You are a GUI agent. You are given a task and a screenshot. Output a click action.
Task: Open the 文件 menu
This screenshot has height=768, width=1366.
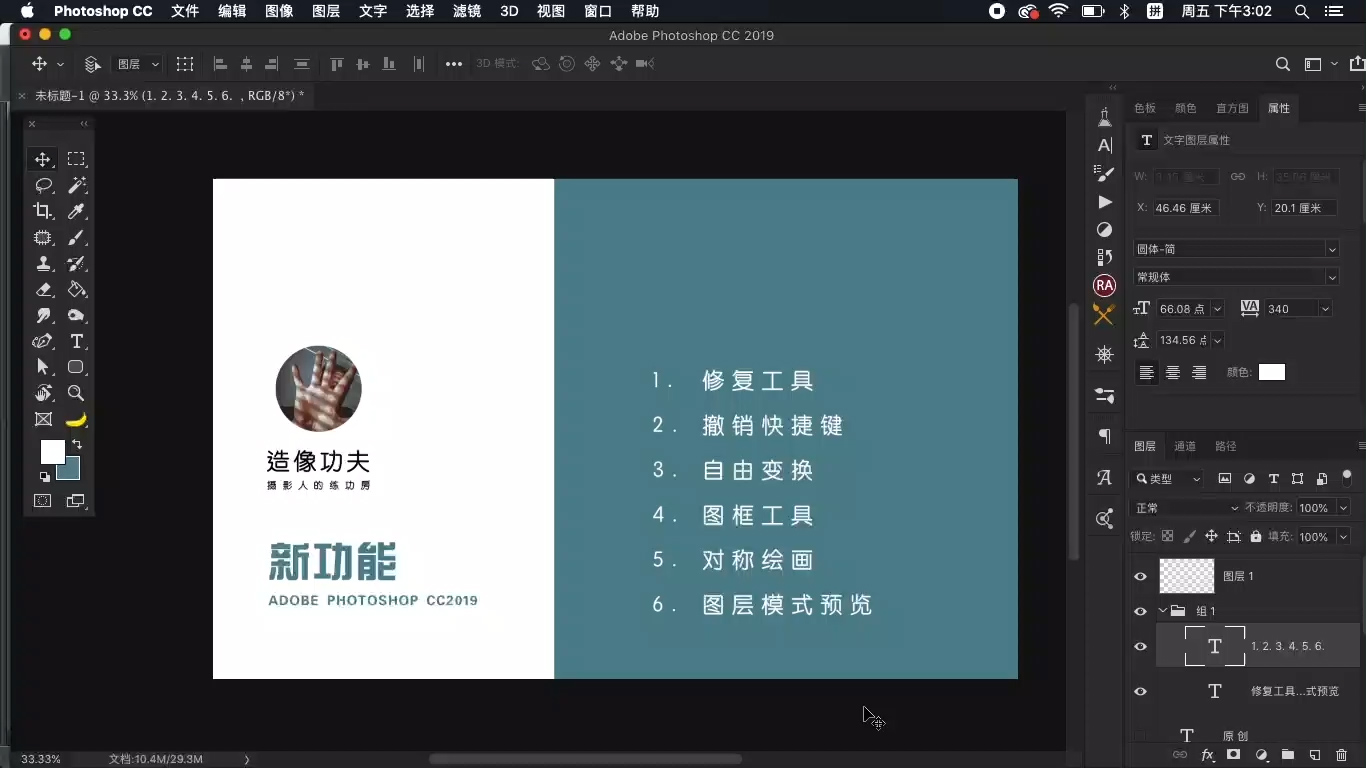(x=185, y=11)
